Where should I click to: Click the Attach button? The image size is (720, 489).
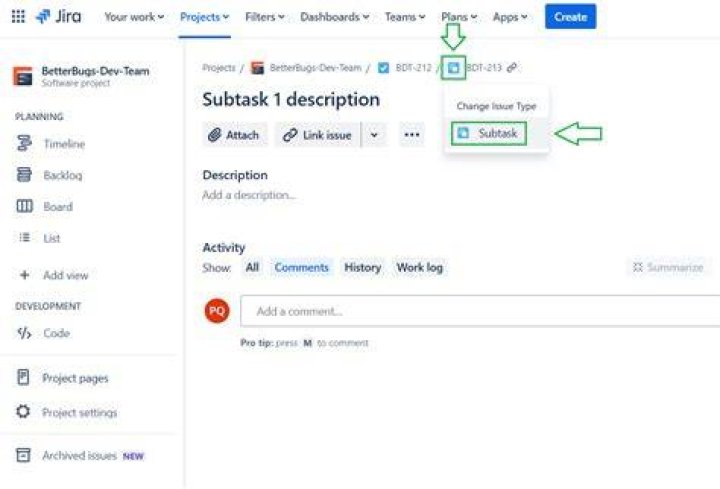point(234,135)
